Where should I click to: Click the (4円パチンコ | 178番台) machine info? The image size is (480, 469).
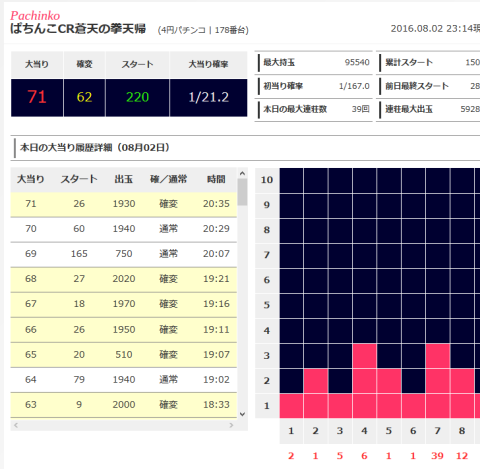[203, 30]
